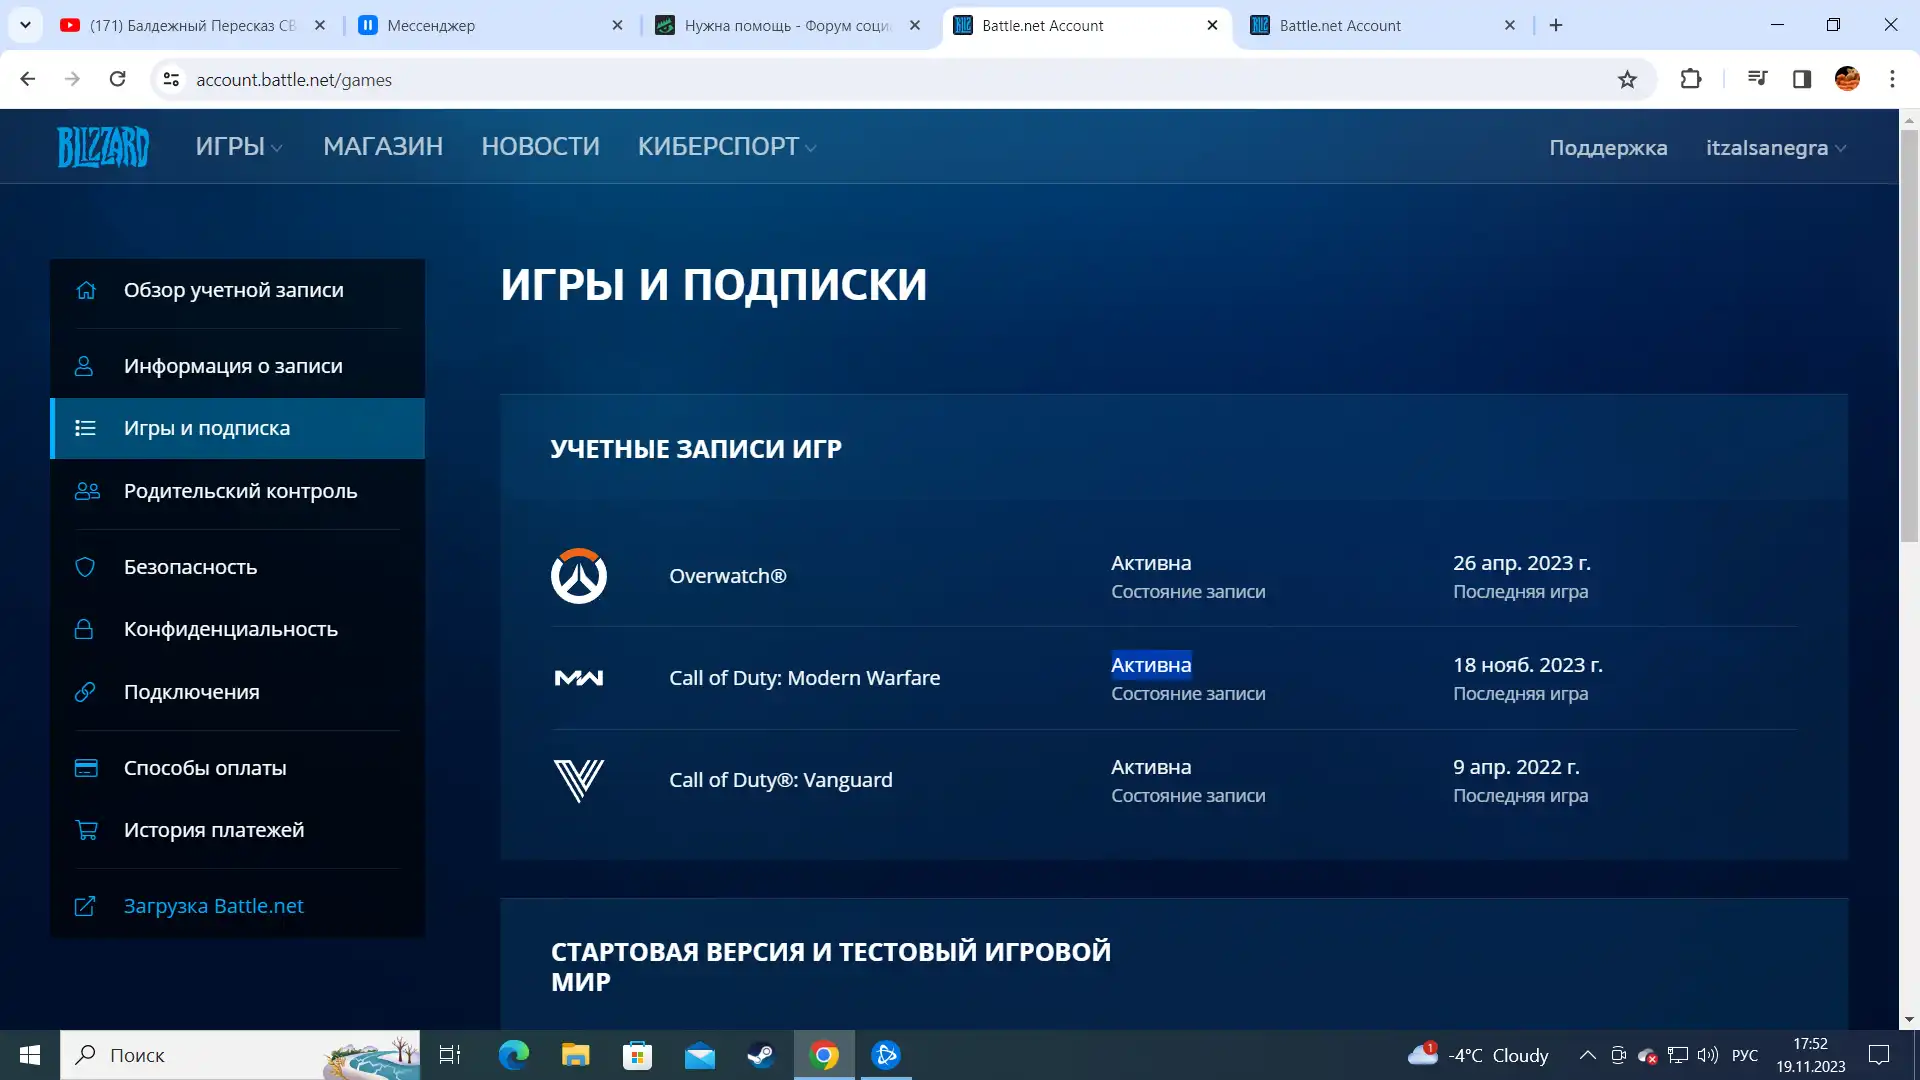This screenshot has height=1080, width=1920.
Task: Open the МАГАЗИН menu item
Action: (383, 147)
